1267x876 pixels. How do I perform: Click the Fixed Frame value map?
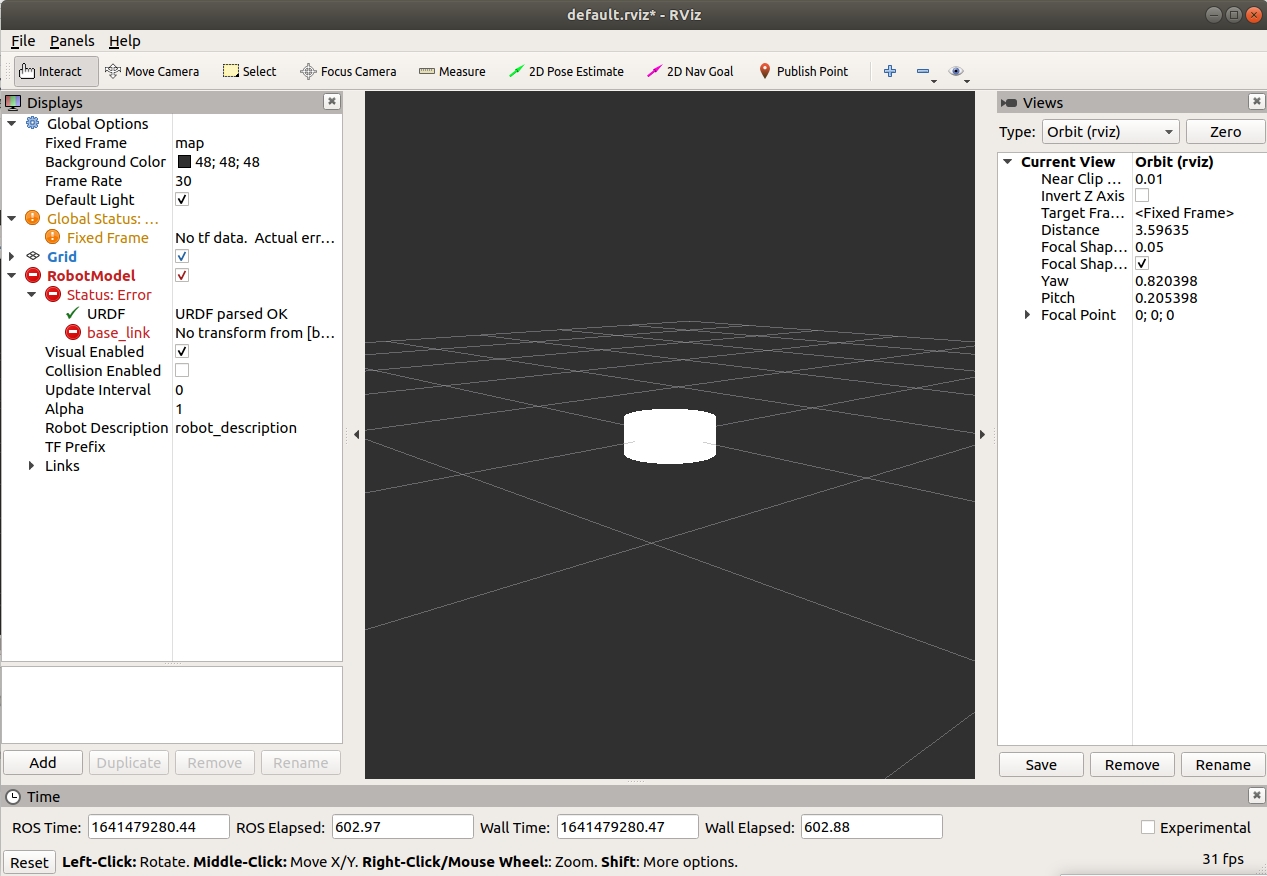pos(189,143)
